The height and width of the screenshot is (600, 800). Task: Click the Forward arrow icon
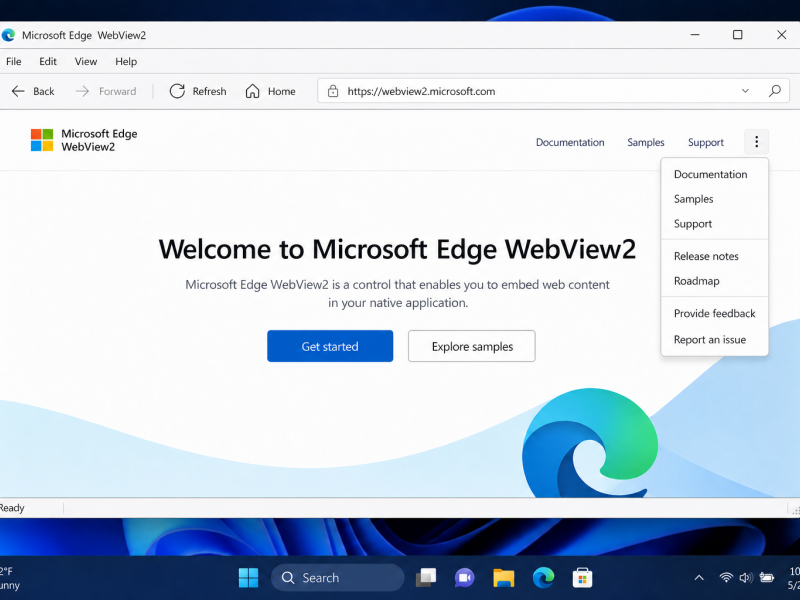pyautogui.click(x=82, y=91)
